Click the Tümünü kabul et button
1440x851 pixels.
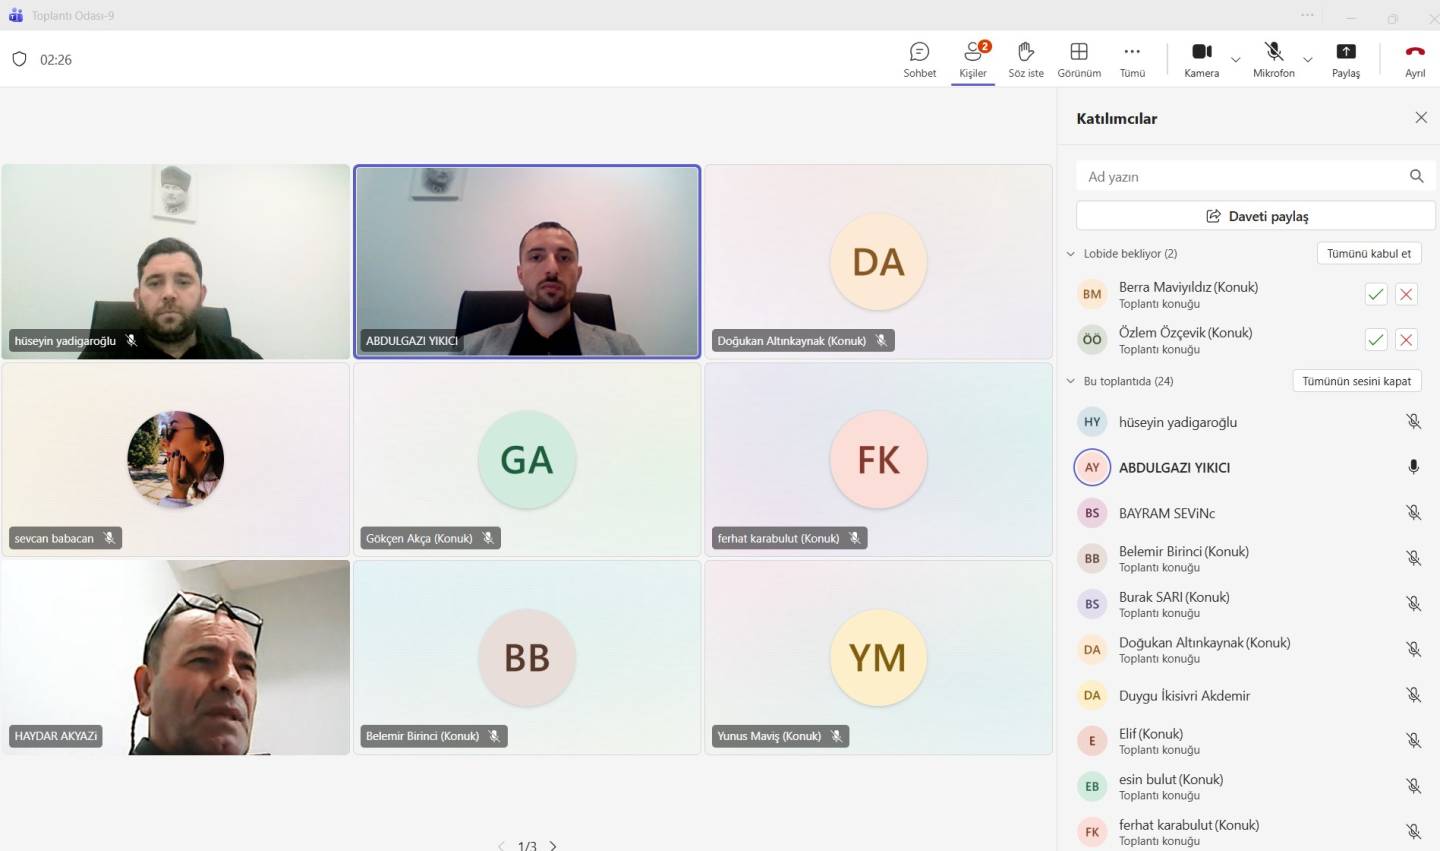[1368, 254]
